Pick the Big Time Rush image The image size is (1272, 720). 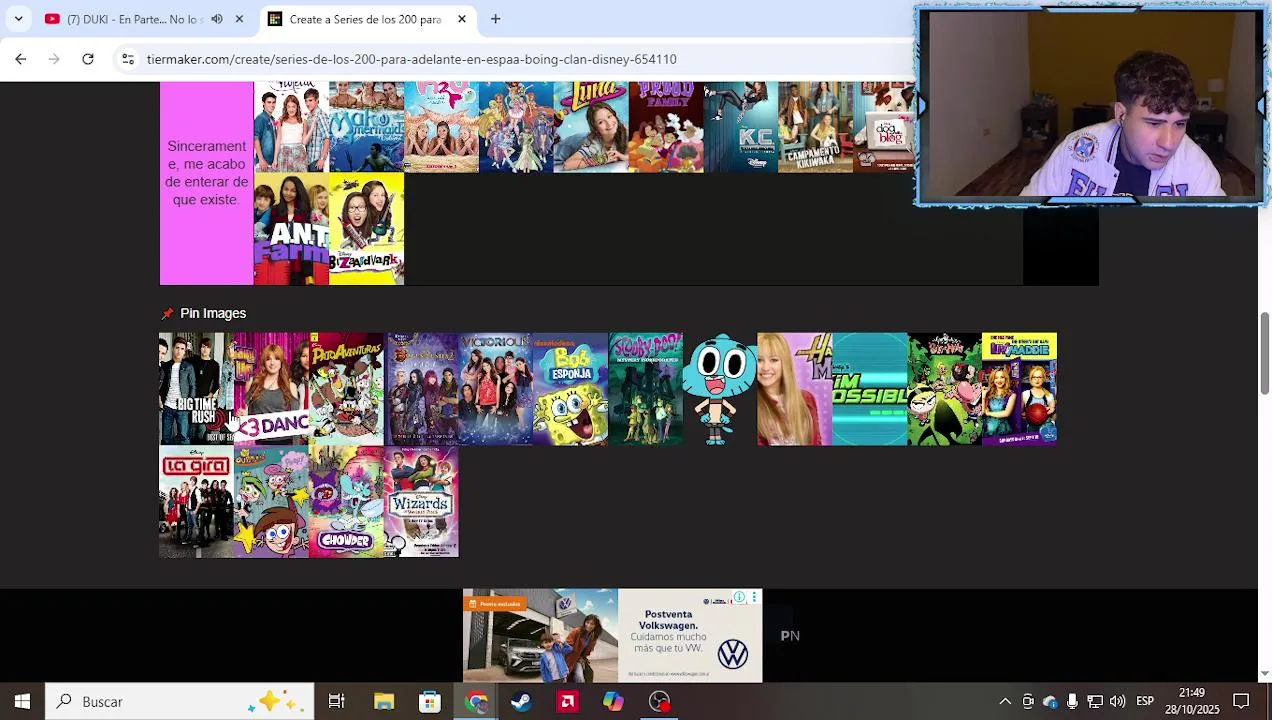click(x=196, y=389)
